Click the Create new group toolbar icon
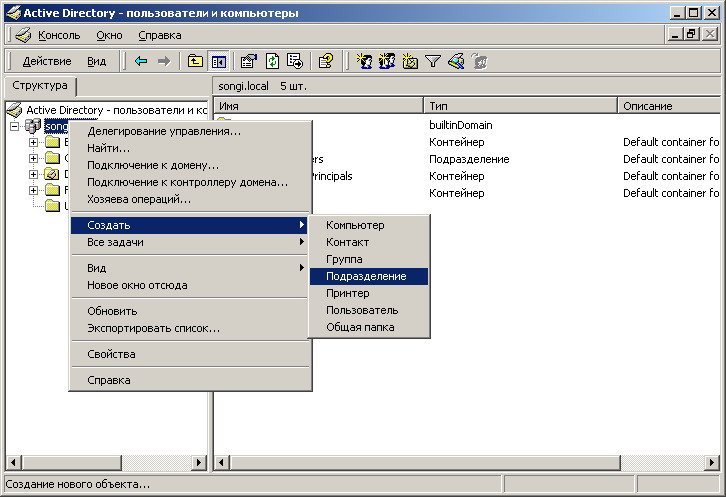726x497 pixels. pyautogui.click(x=387, y=61)
